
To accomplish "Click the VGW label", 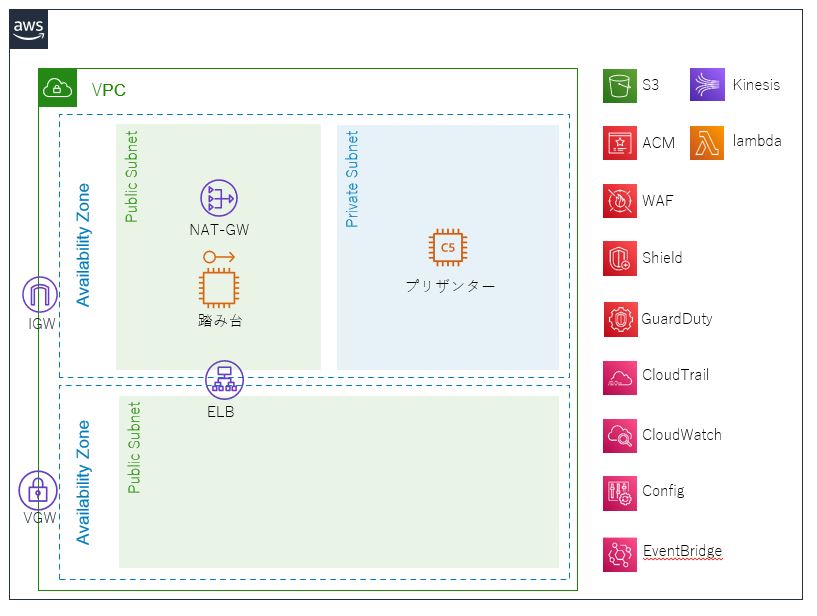I will (40, 518).
